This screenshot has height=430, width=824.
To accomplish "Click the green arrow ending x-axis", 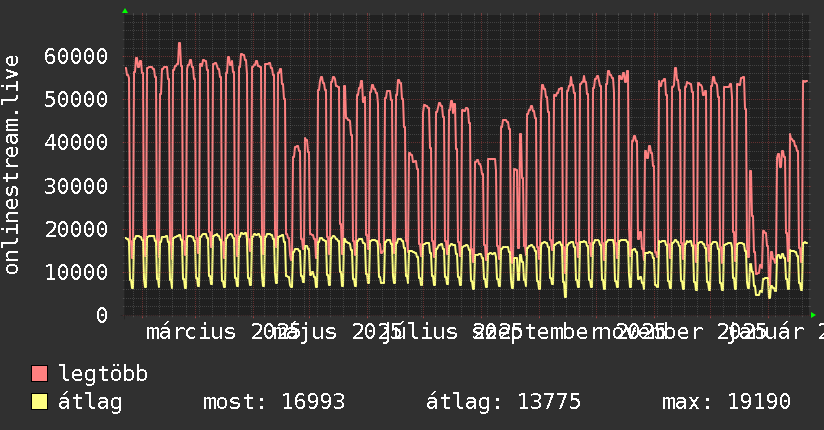I will (813, 315).
